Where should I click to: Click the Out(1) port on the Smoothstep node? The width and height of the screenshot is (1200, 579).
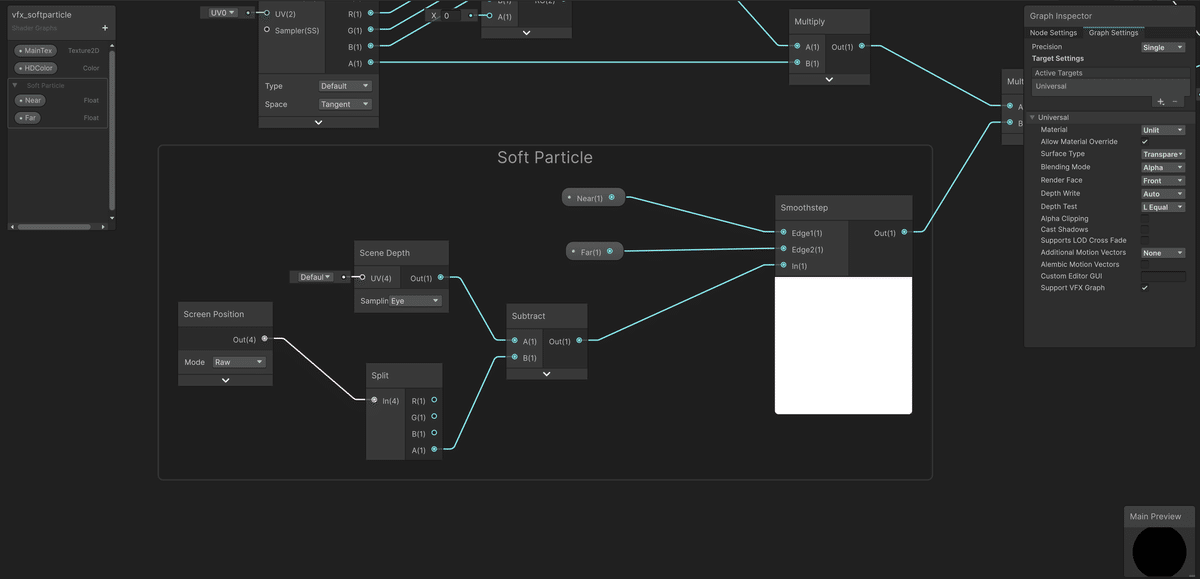pos(903,232)
